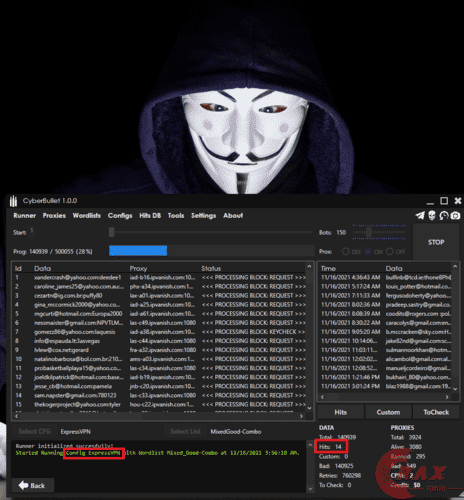
Task: Click the Id column header
Action: 18,268
